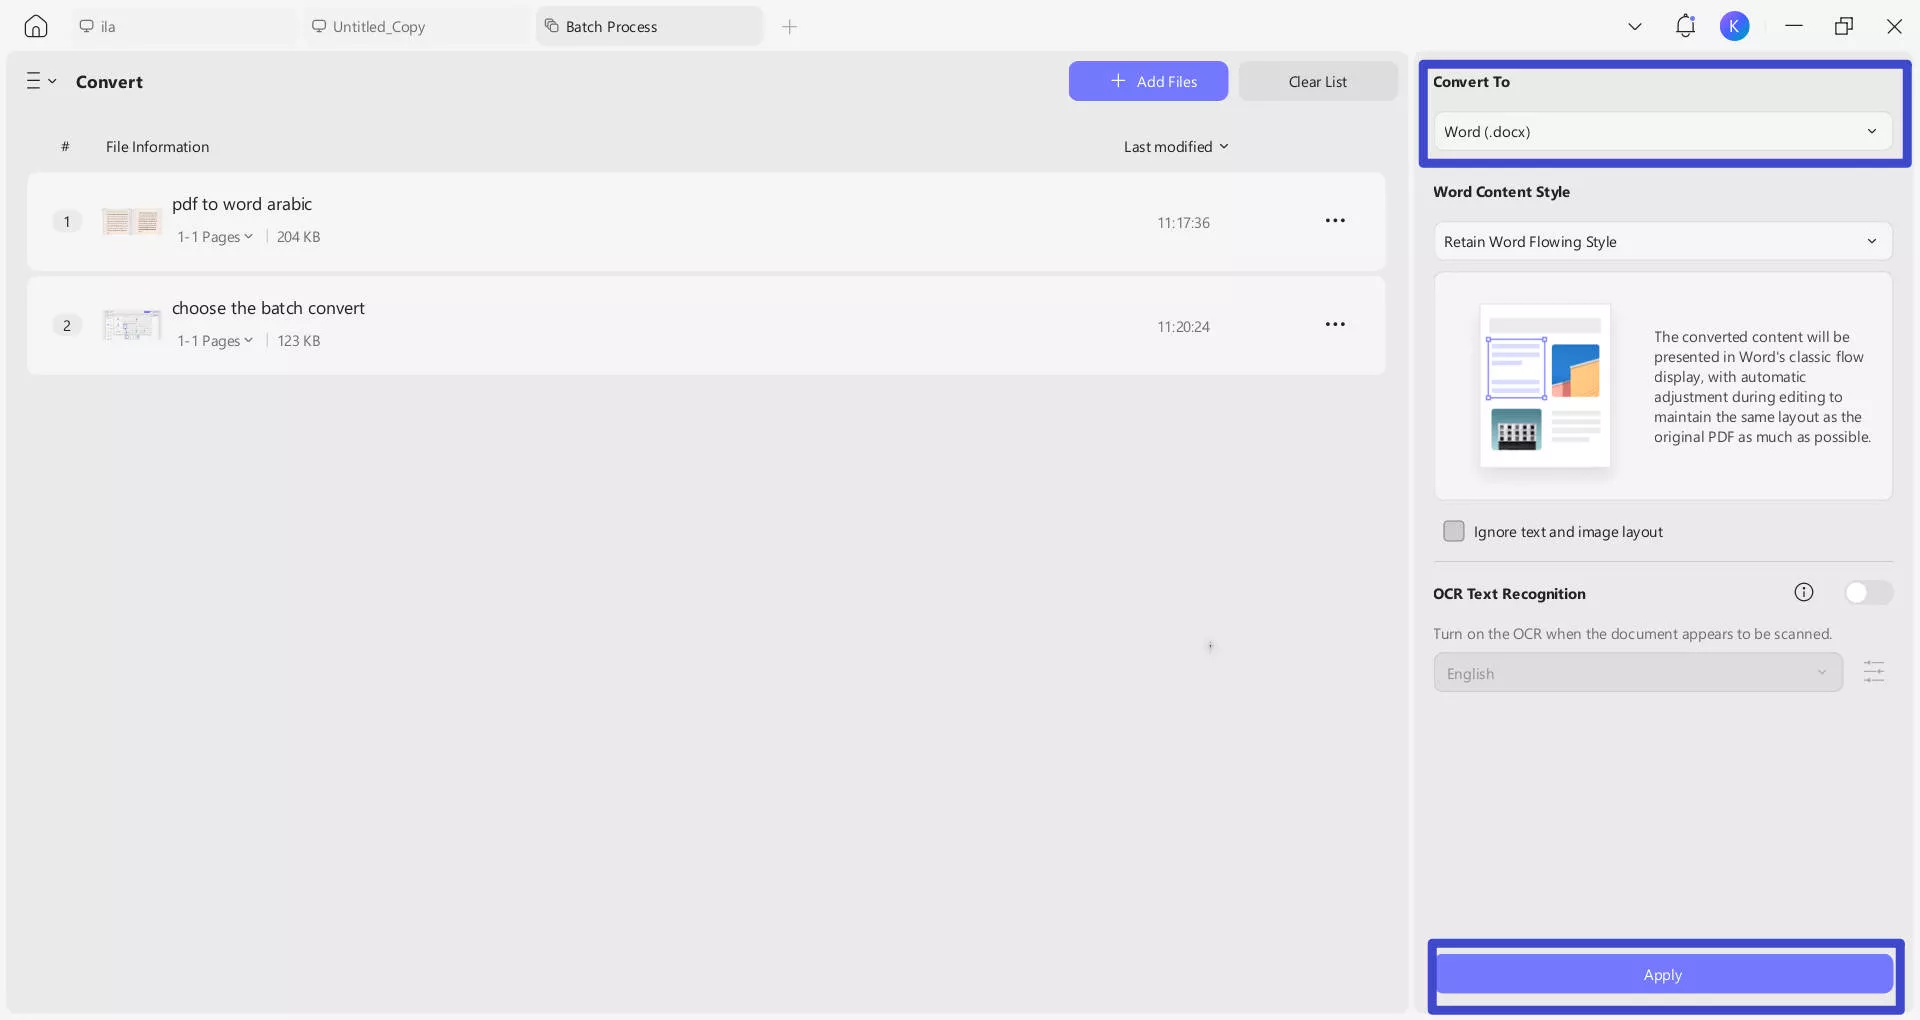
Task: Open the Convert To format dropdown
Action: tap(1661, 131)
